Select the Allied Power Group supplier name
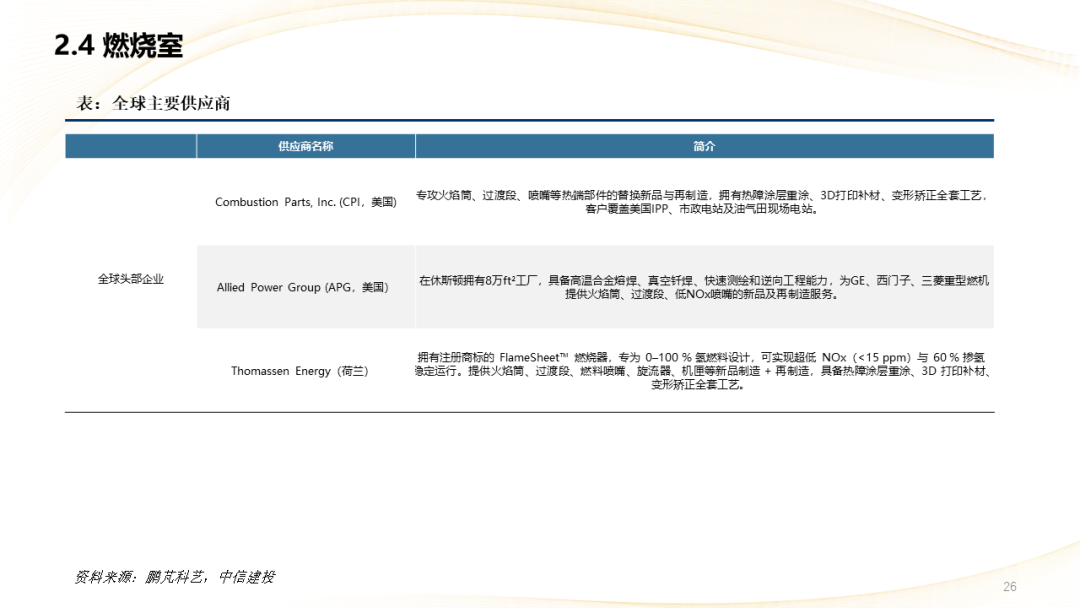This screenshot has height=608, width=1080. click(x=302, y=287)
